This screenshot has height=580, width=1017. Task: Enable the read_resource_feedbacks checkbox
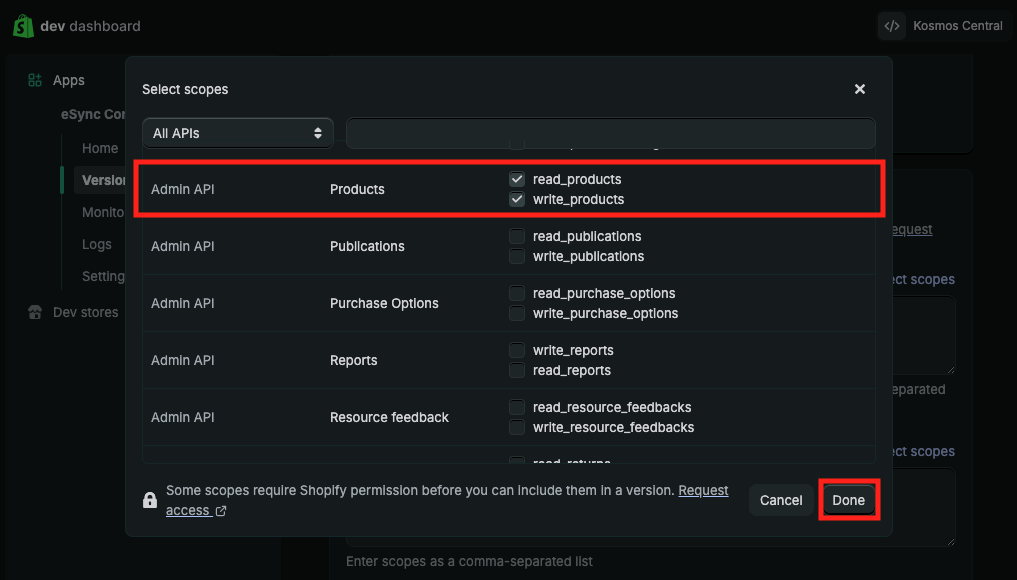click(x=517, y=408)
